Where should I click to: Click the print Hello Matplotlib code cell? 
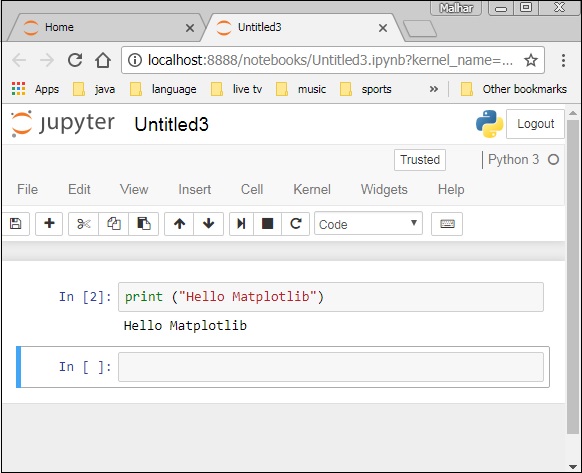point(331,297)
